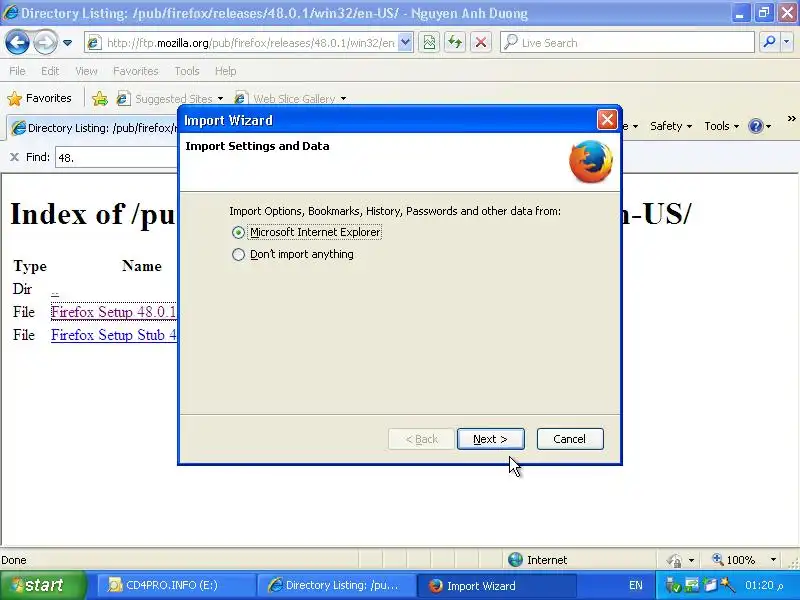Screen dimensions: 800x600
Task: Expand address bar URL dropdown
Action: [405, 43]
